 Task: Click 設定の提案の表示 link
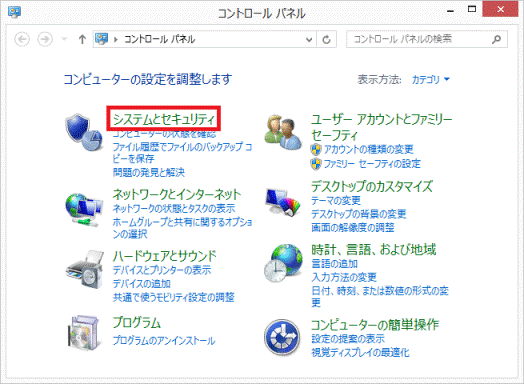[x=348, y=339]
